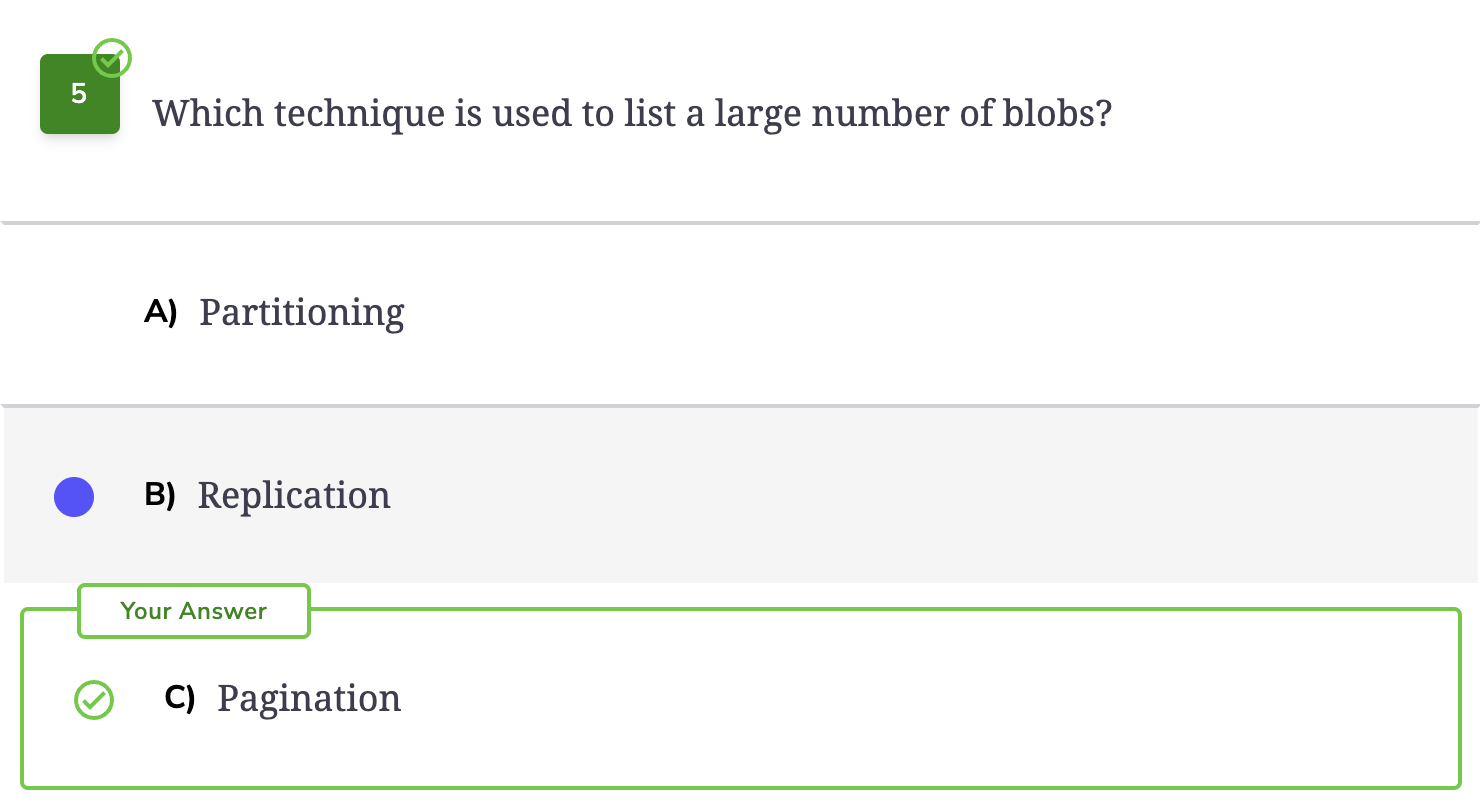
Task: Select the blue radio circle beside Replication
Action: click(x=74, y=497)
